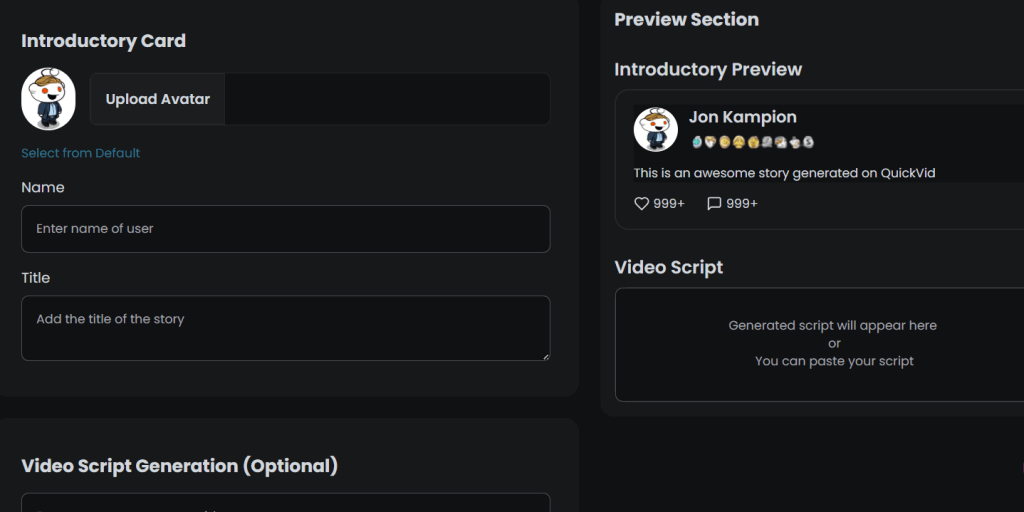
Task: Click the preview avatar beside Jon Kampion
Action: 656,130
